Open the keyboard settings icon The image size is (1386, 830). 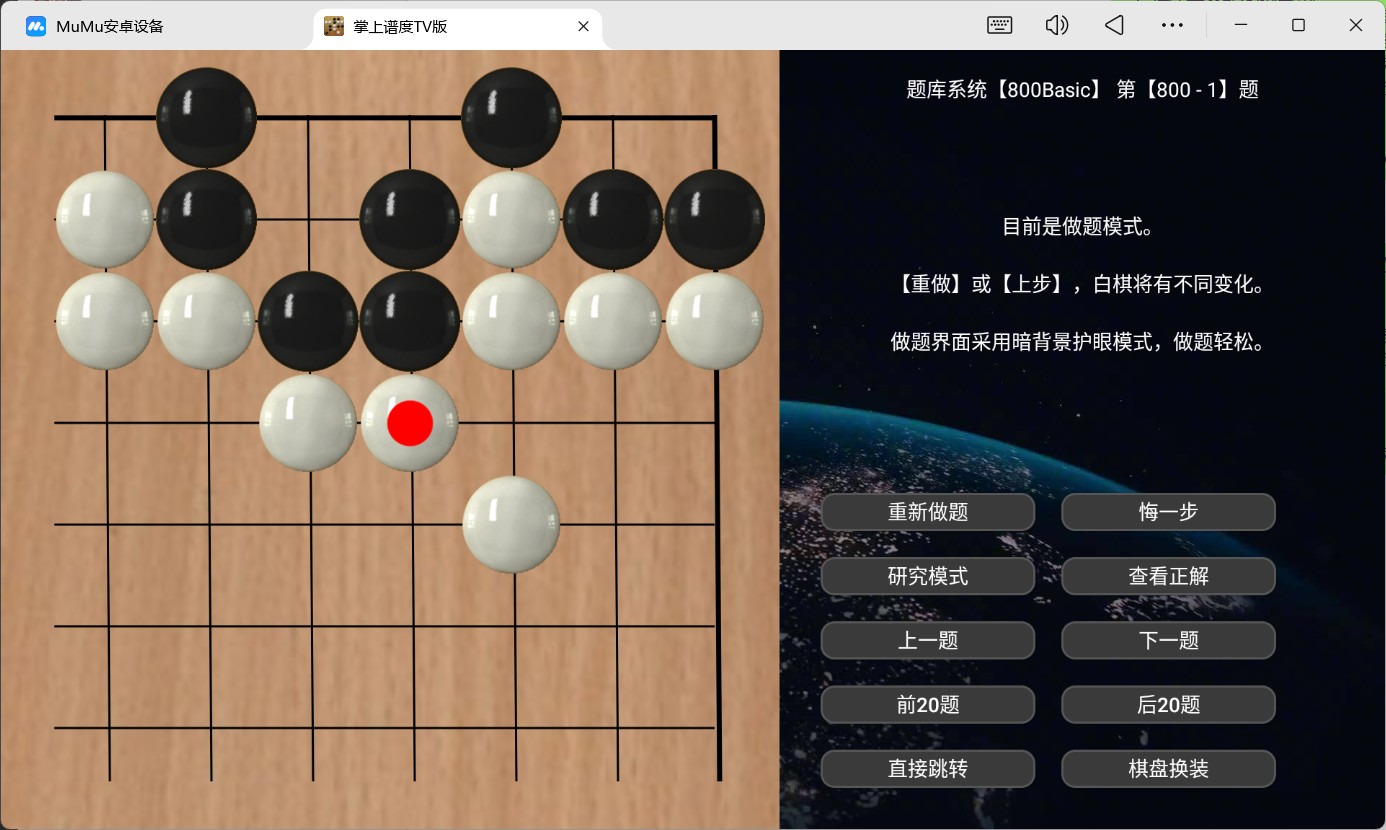tap(999, 26)
